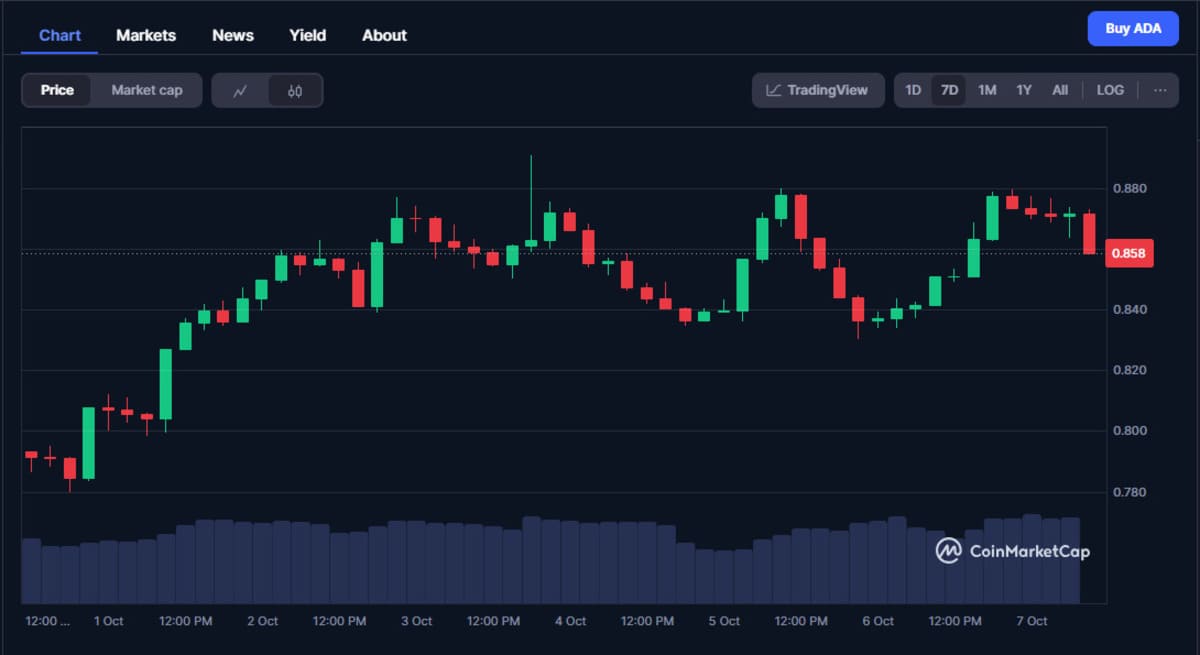The width and height of the screenshot is (1200, 655).
Task: Show All time price history
Action: coord(1059,90)
